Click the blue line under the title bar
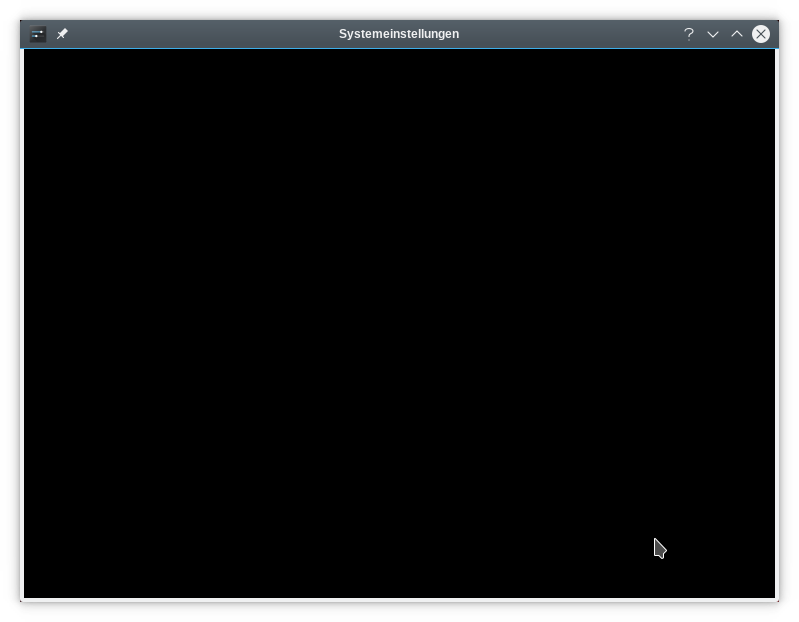Viewport: 799px width, 622px height. point(399,48)
